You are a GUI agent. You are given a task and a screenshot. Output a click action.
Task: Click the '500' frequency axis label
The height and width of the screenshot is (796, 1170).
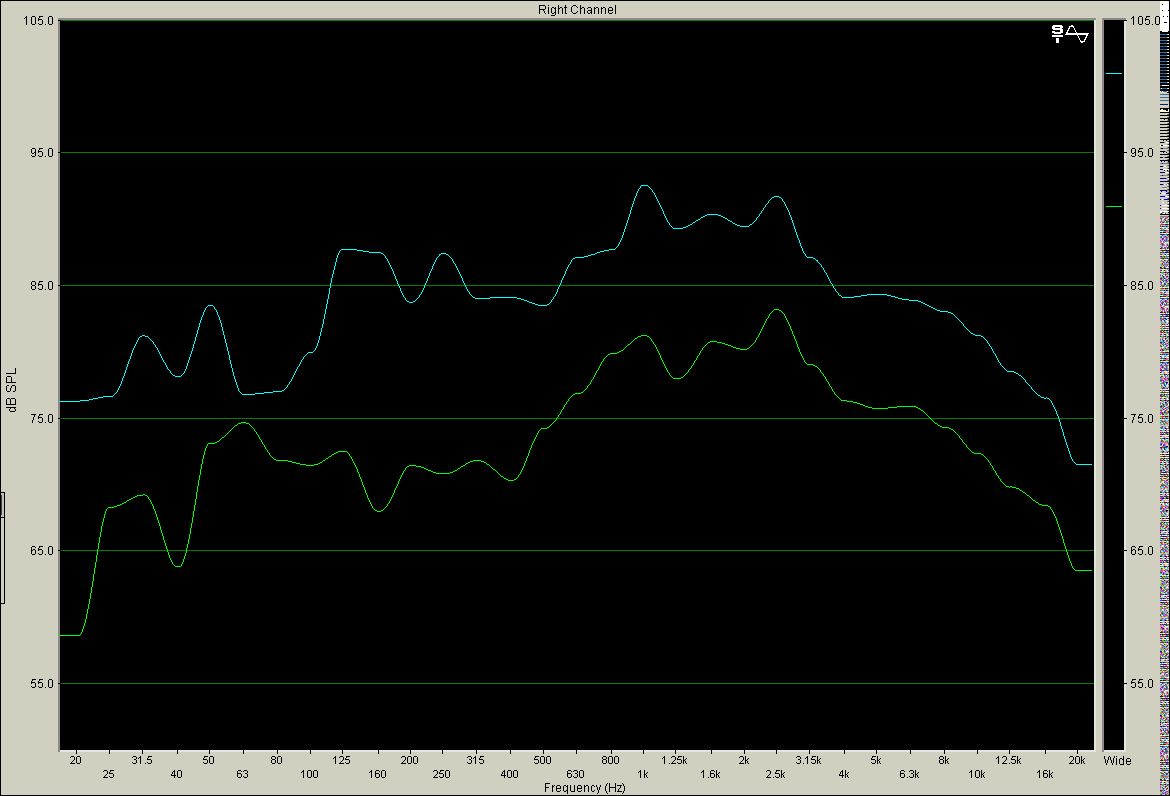point(542,760)
